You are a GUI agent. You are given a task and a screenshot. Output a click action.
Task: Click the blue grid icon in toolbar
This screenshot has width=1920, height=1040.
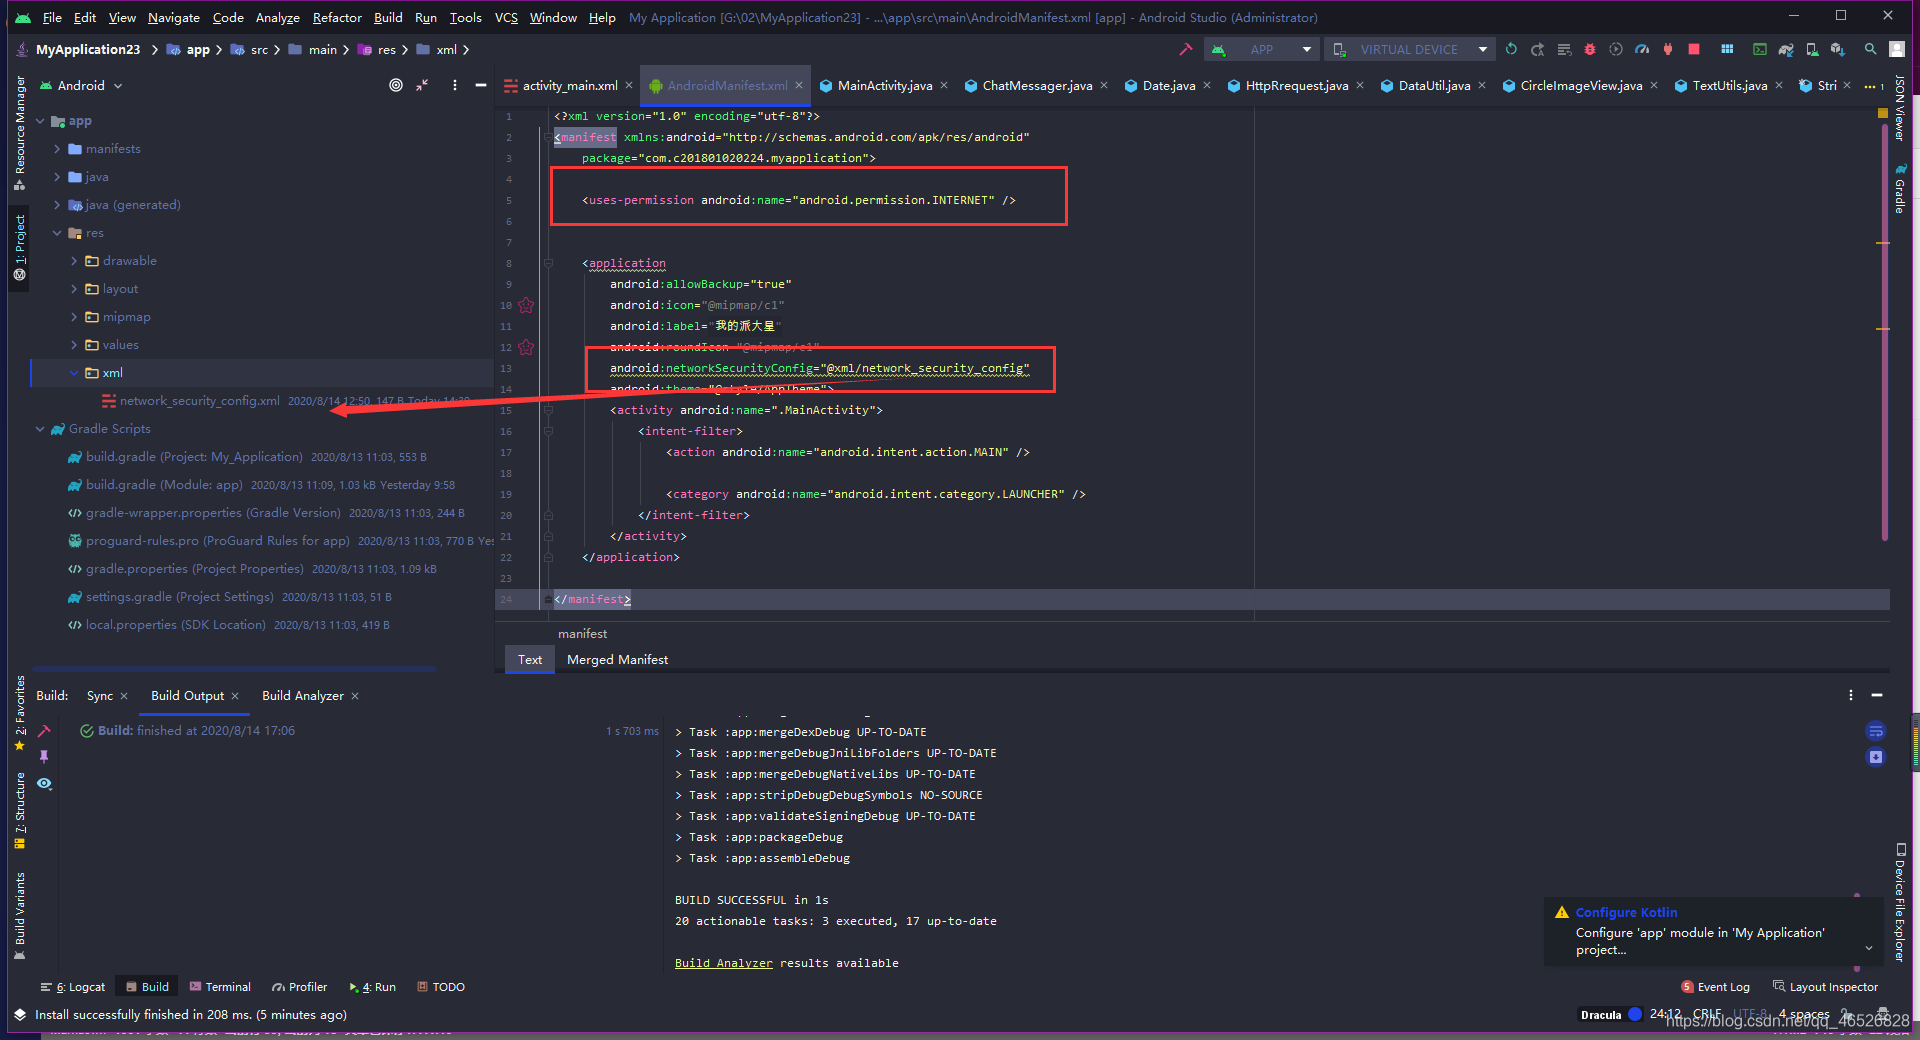click(x=1727, y=49)
